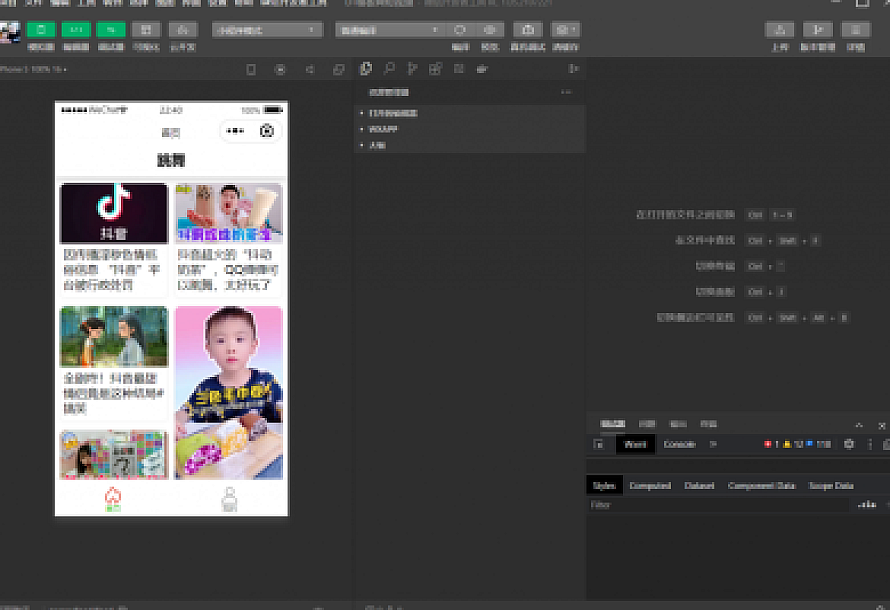Viewport: 890px width, 610px height.
Task: Toggle the Debugger panel button
Action: (x=111, y=30)
